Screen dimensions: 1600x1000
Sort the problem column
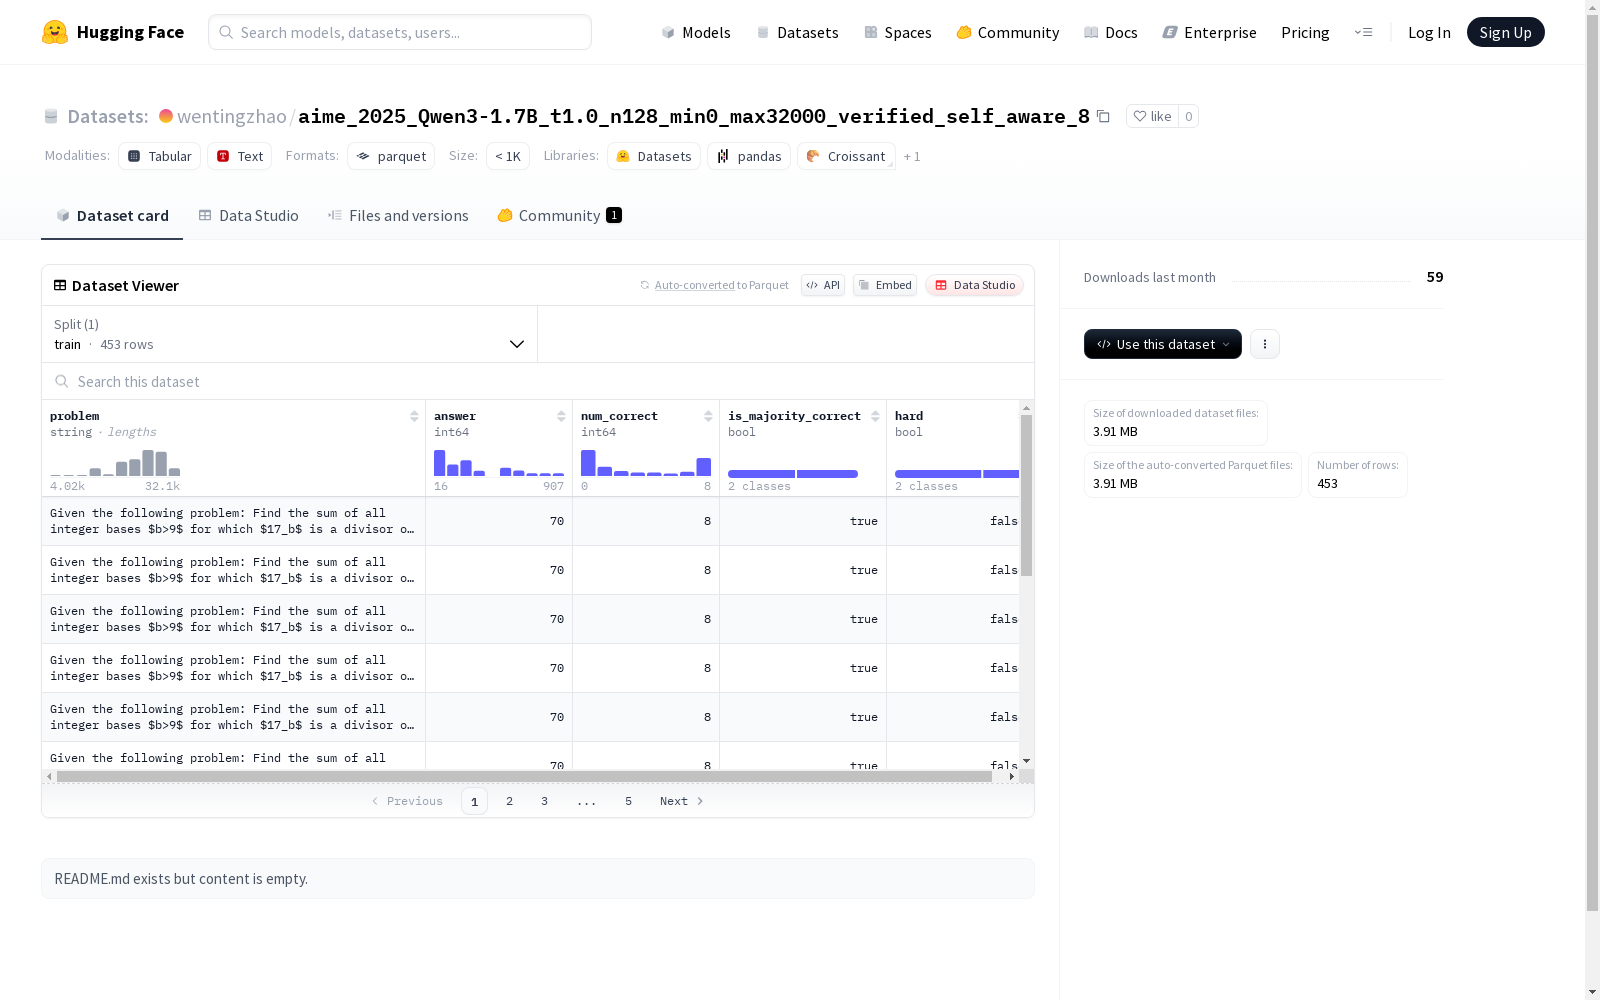point(414,416)
